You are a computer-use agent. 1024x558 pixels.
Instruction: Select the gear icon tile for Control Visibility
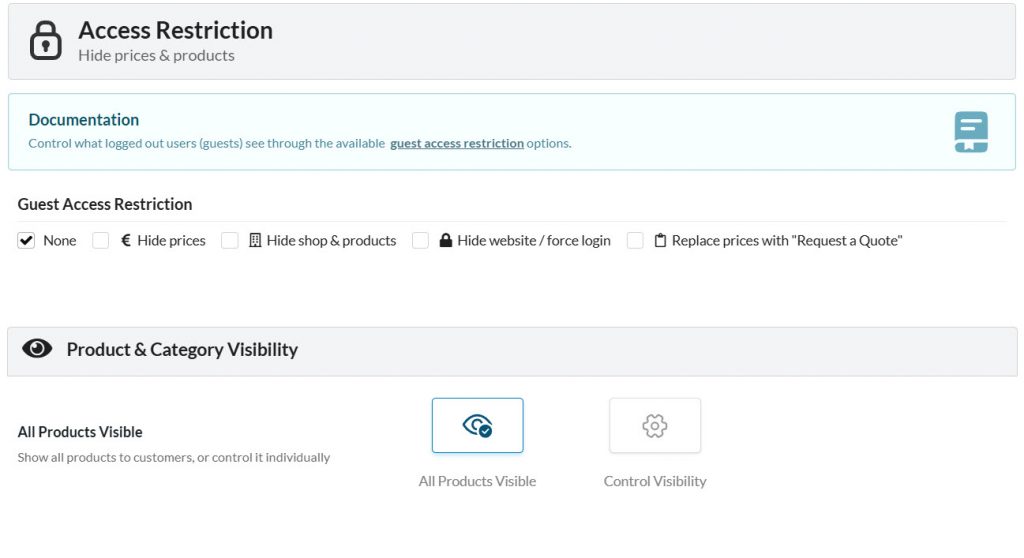point(654,426)
